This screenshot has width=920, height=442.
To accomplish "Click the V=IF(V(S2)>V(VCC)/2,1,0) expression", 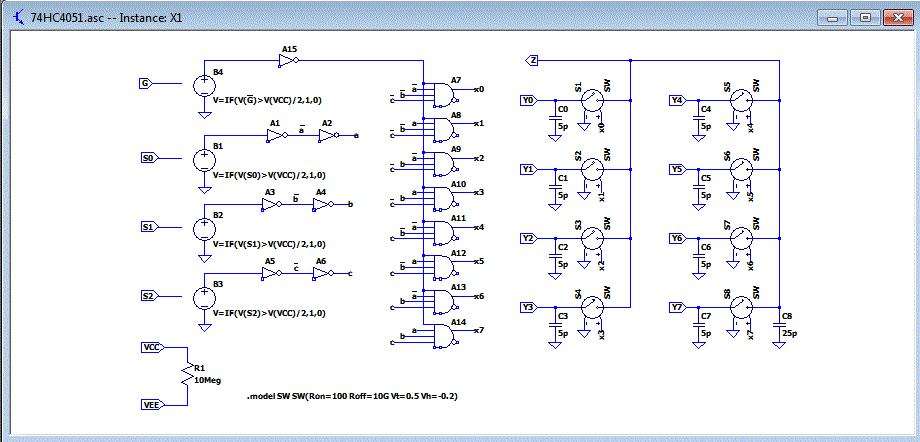I will pyautogui.click(x=269, y=313).
